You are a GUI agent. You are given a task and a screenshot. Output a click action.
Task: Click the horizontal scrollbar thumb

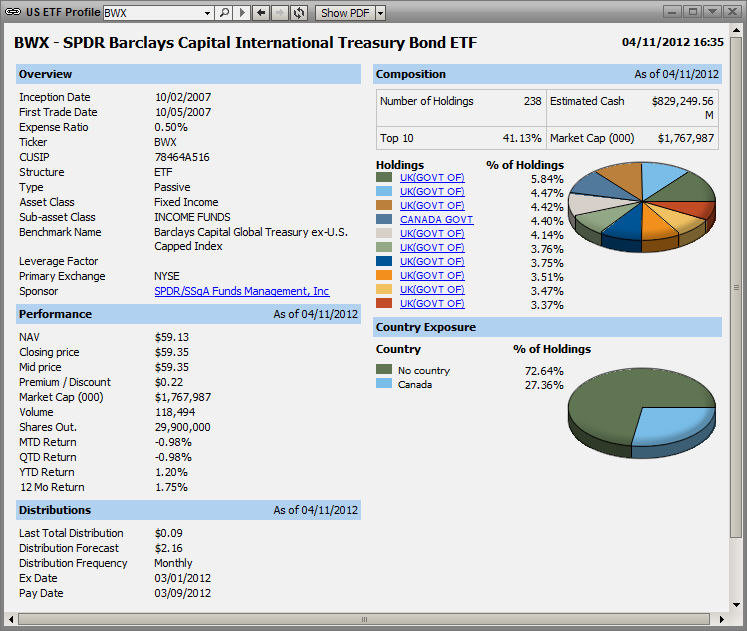pos(364,620)
